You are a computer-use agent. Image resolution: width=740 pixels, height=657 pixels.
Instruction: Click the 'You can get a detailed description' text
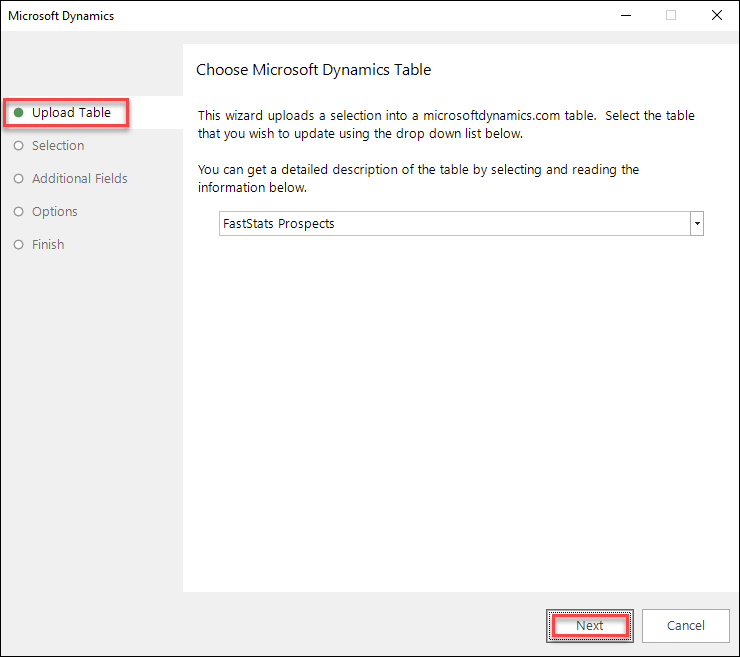coord(418,178)
